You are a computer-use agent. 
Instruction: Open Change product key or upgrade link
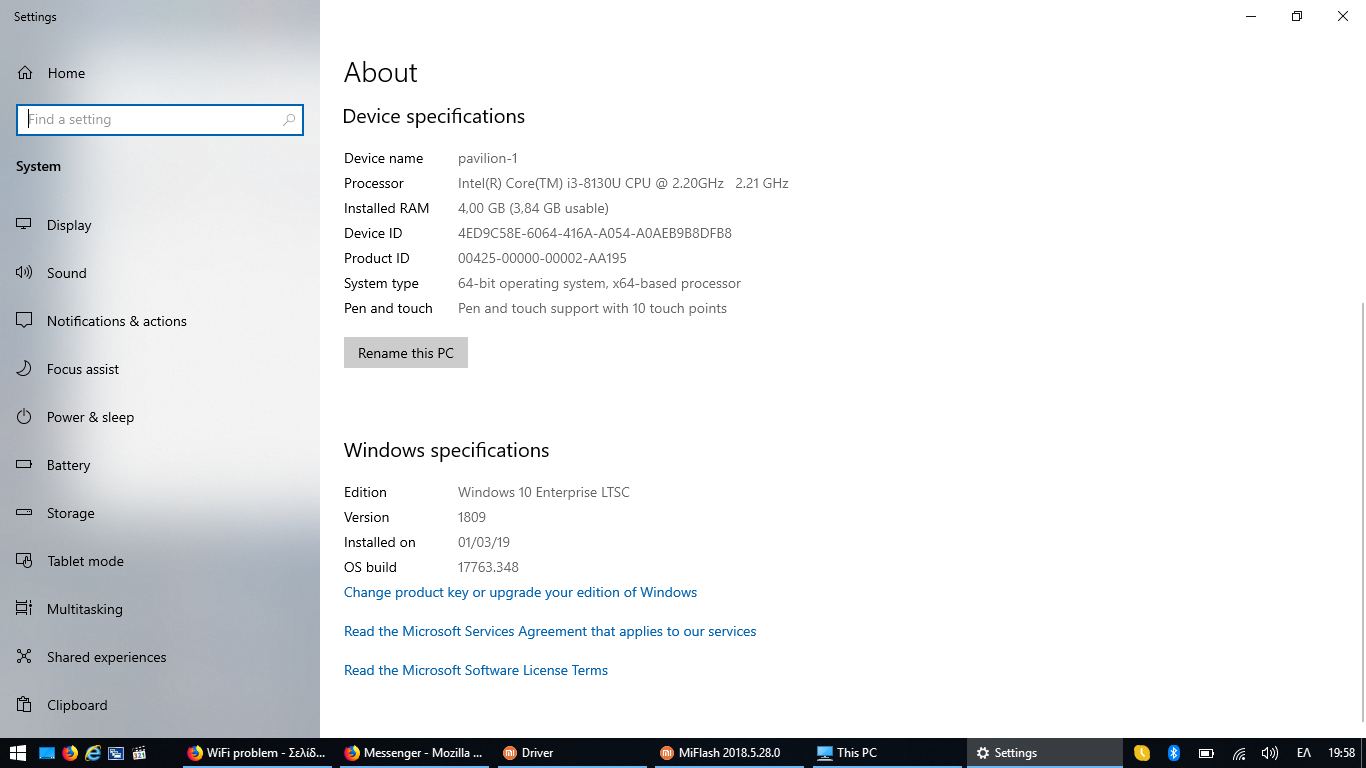coord(520,592)
